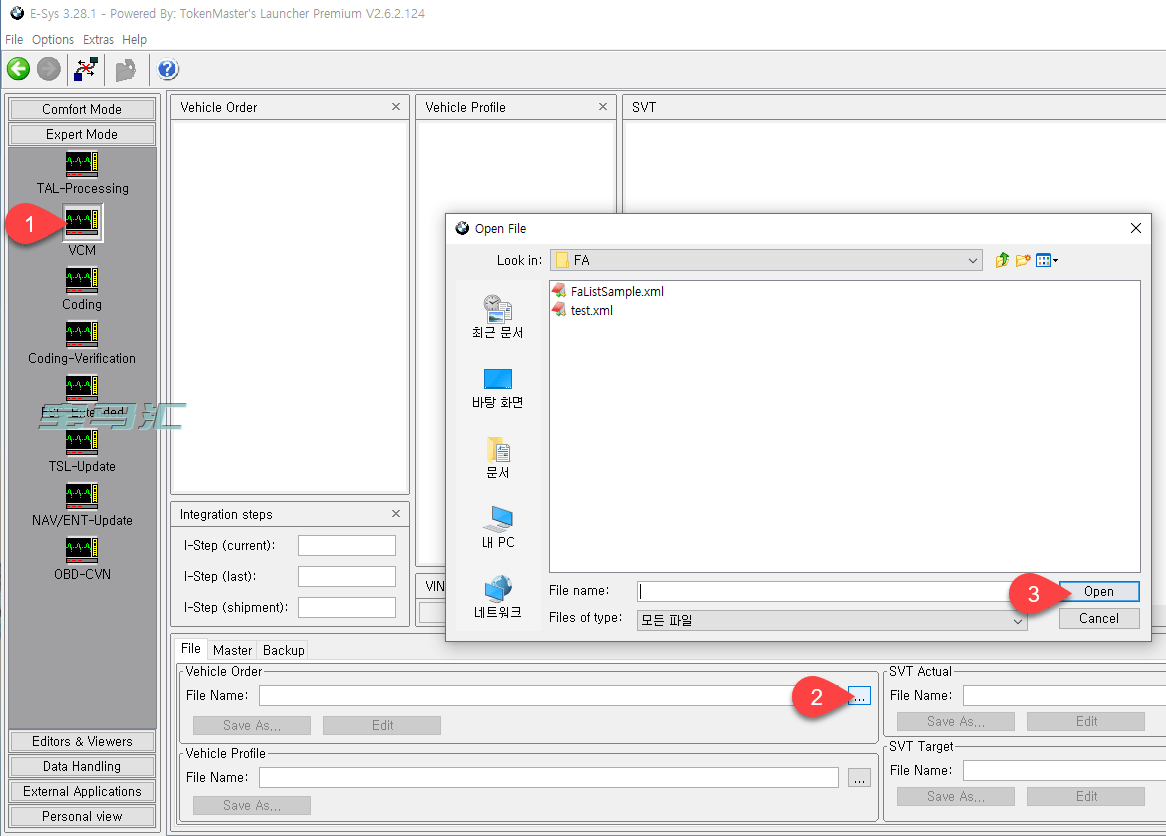Switch to the Master tab
The height and width of the screenshot is (836, 1166).
[x=232, y=650]
